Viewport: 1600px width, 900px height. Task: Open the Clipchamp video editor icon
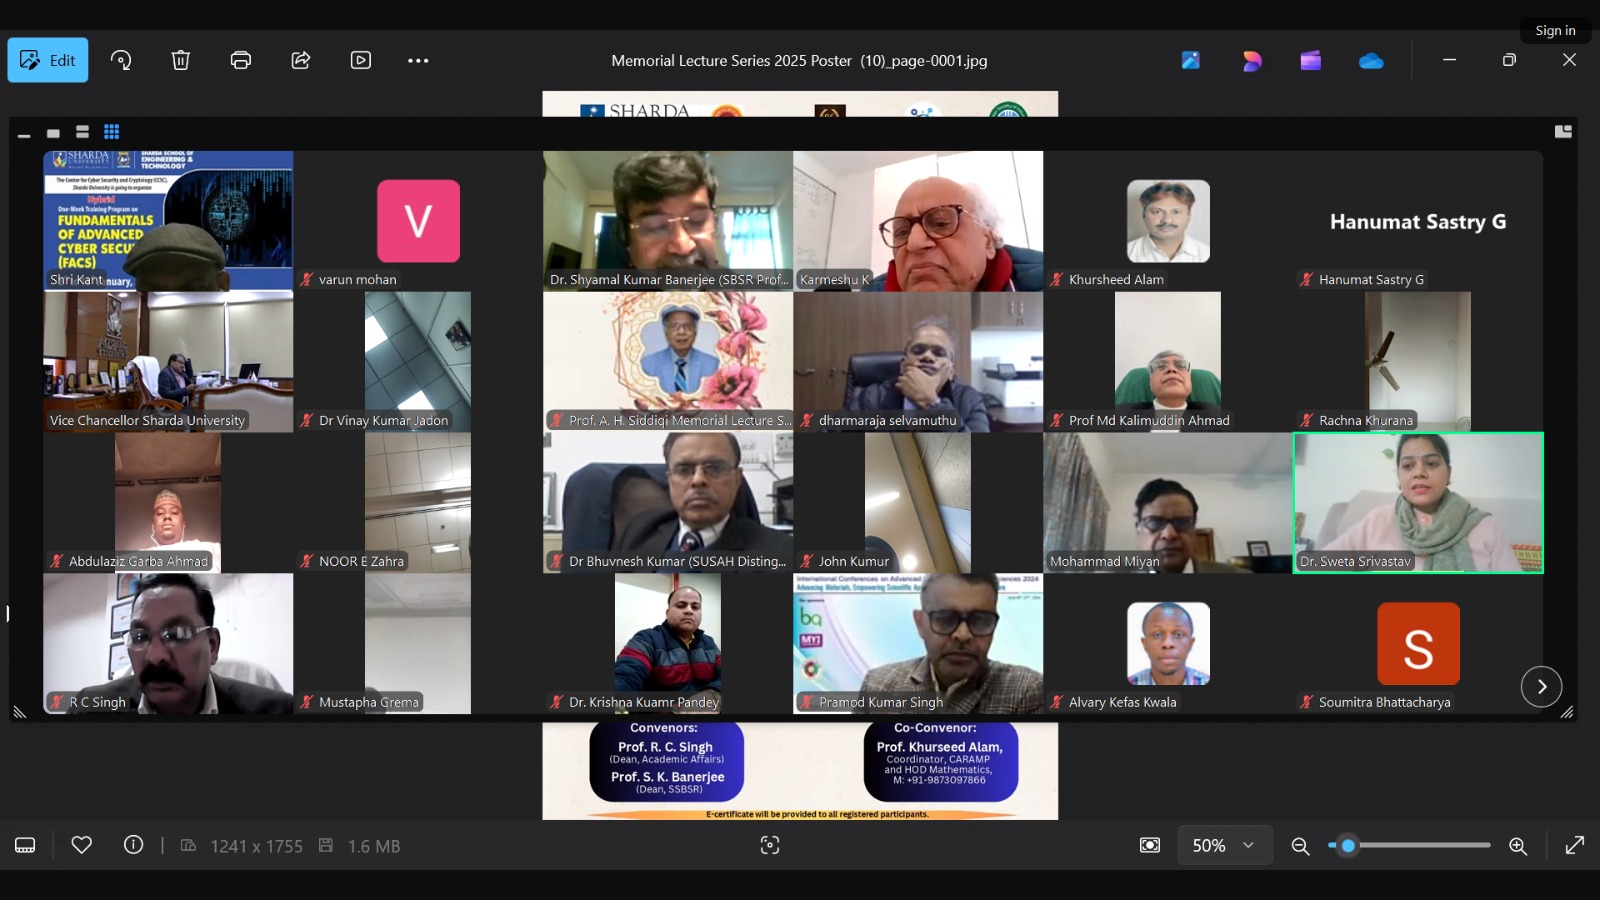click(1311, 60)
